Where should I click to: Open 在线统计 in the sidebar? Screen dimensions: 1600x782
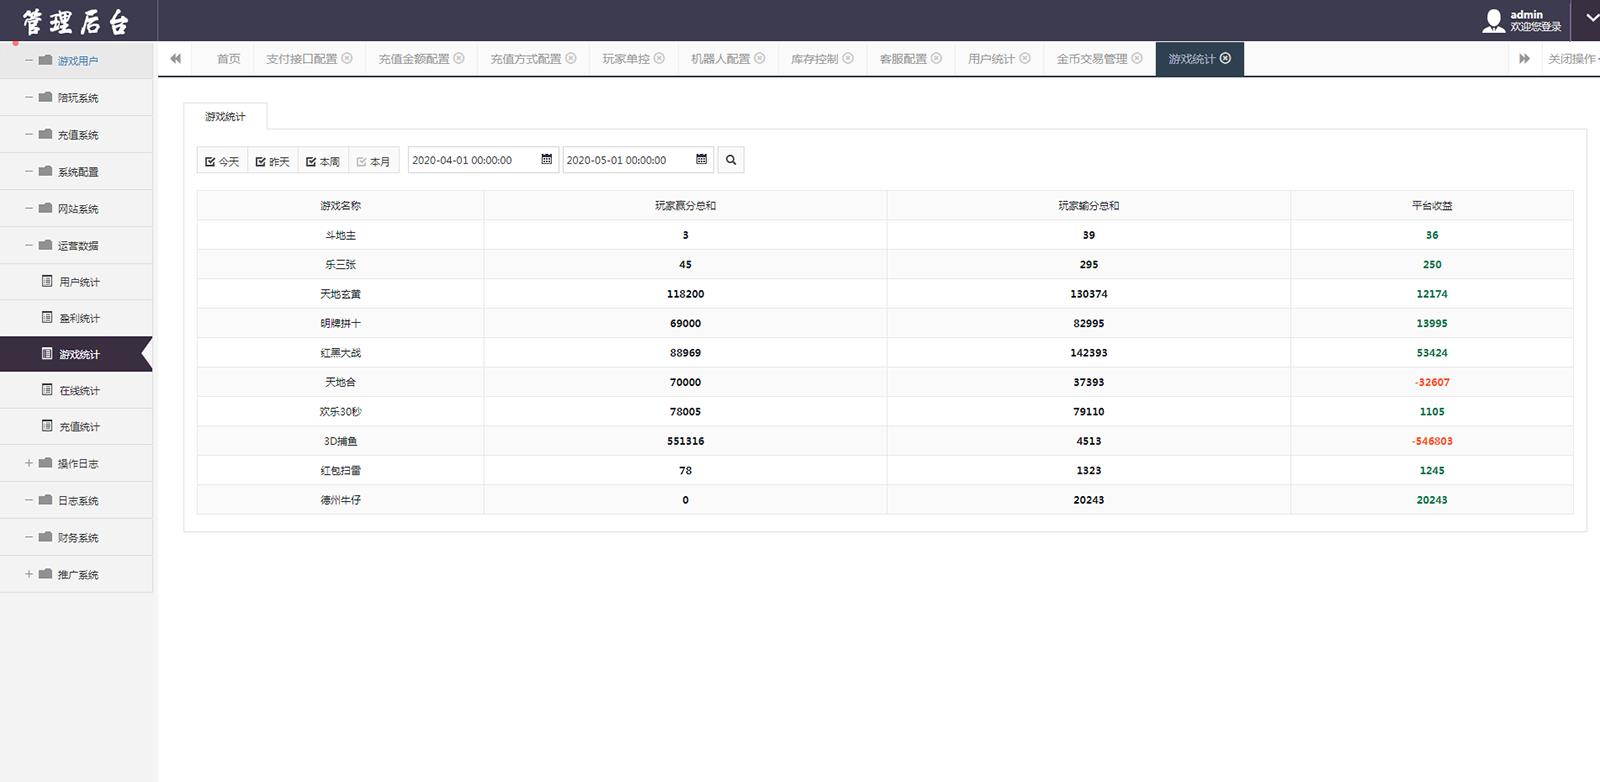[x=79, y=391]
